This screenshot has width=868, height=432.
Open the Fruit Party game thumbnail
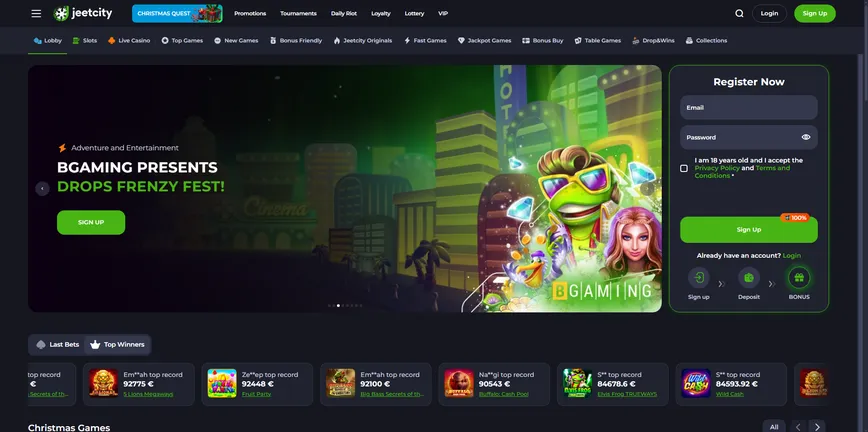[x=222, y=383]
